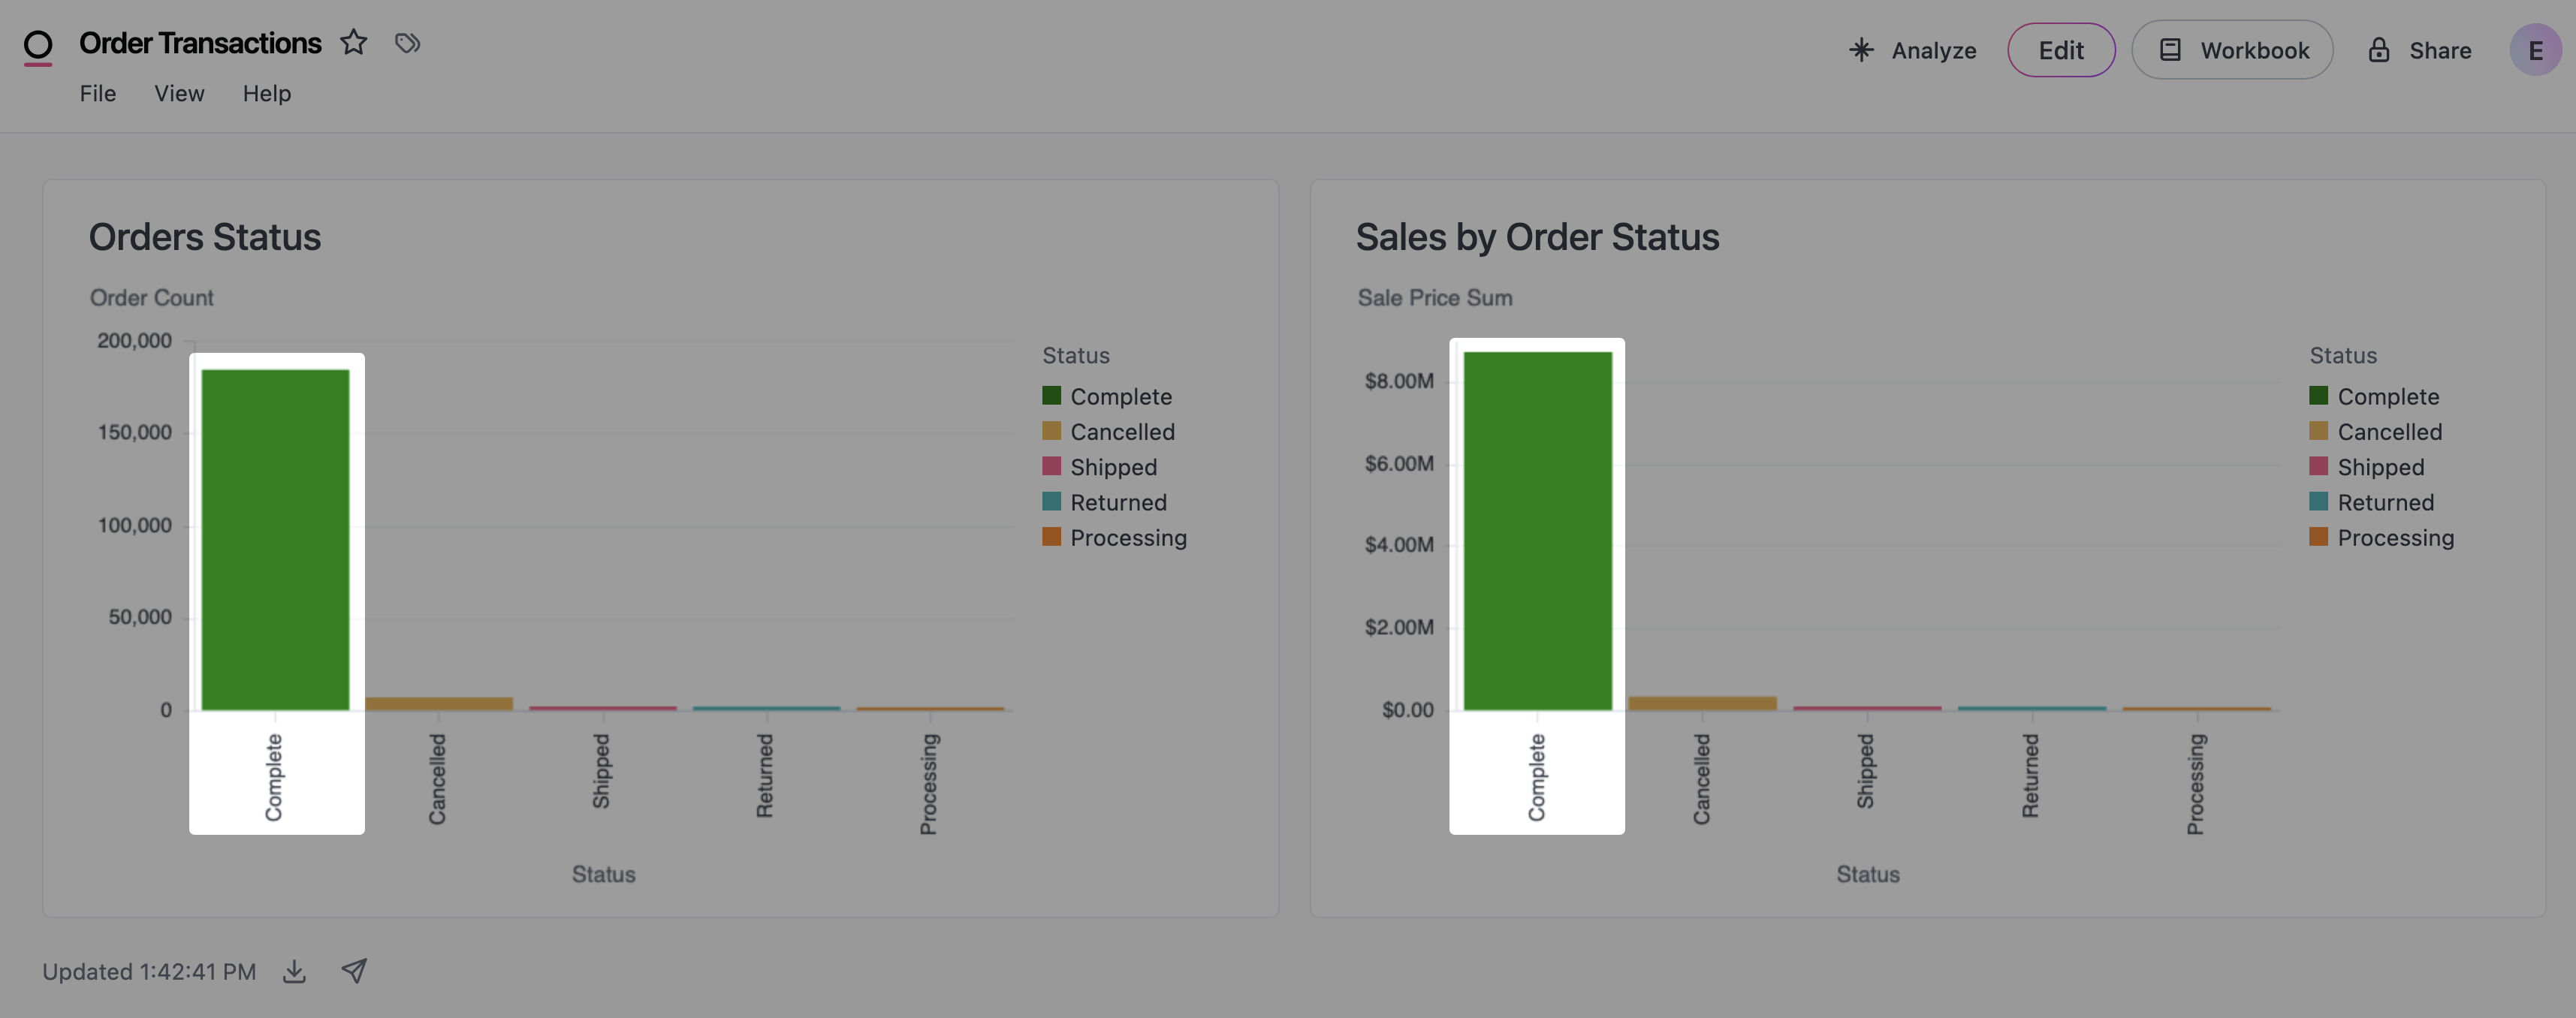Click the Cancelled bar in Orders Status chart
This screenshot has width=2576, height=1018.
(x=439, y=704)
